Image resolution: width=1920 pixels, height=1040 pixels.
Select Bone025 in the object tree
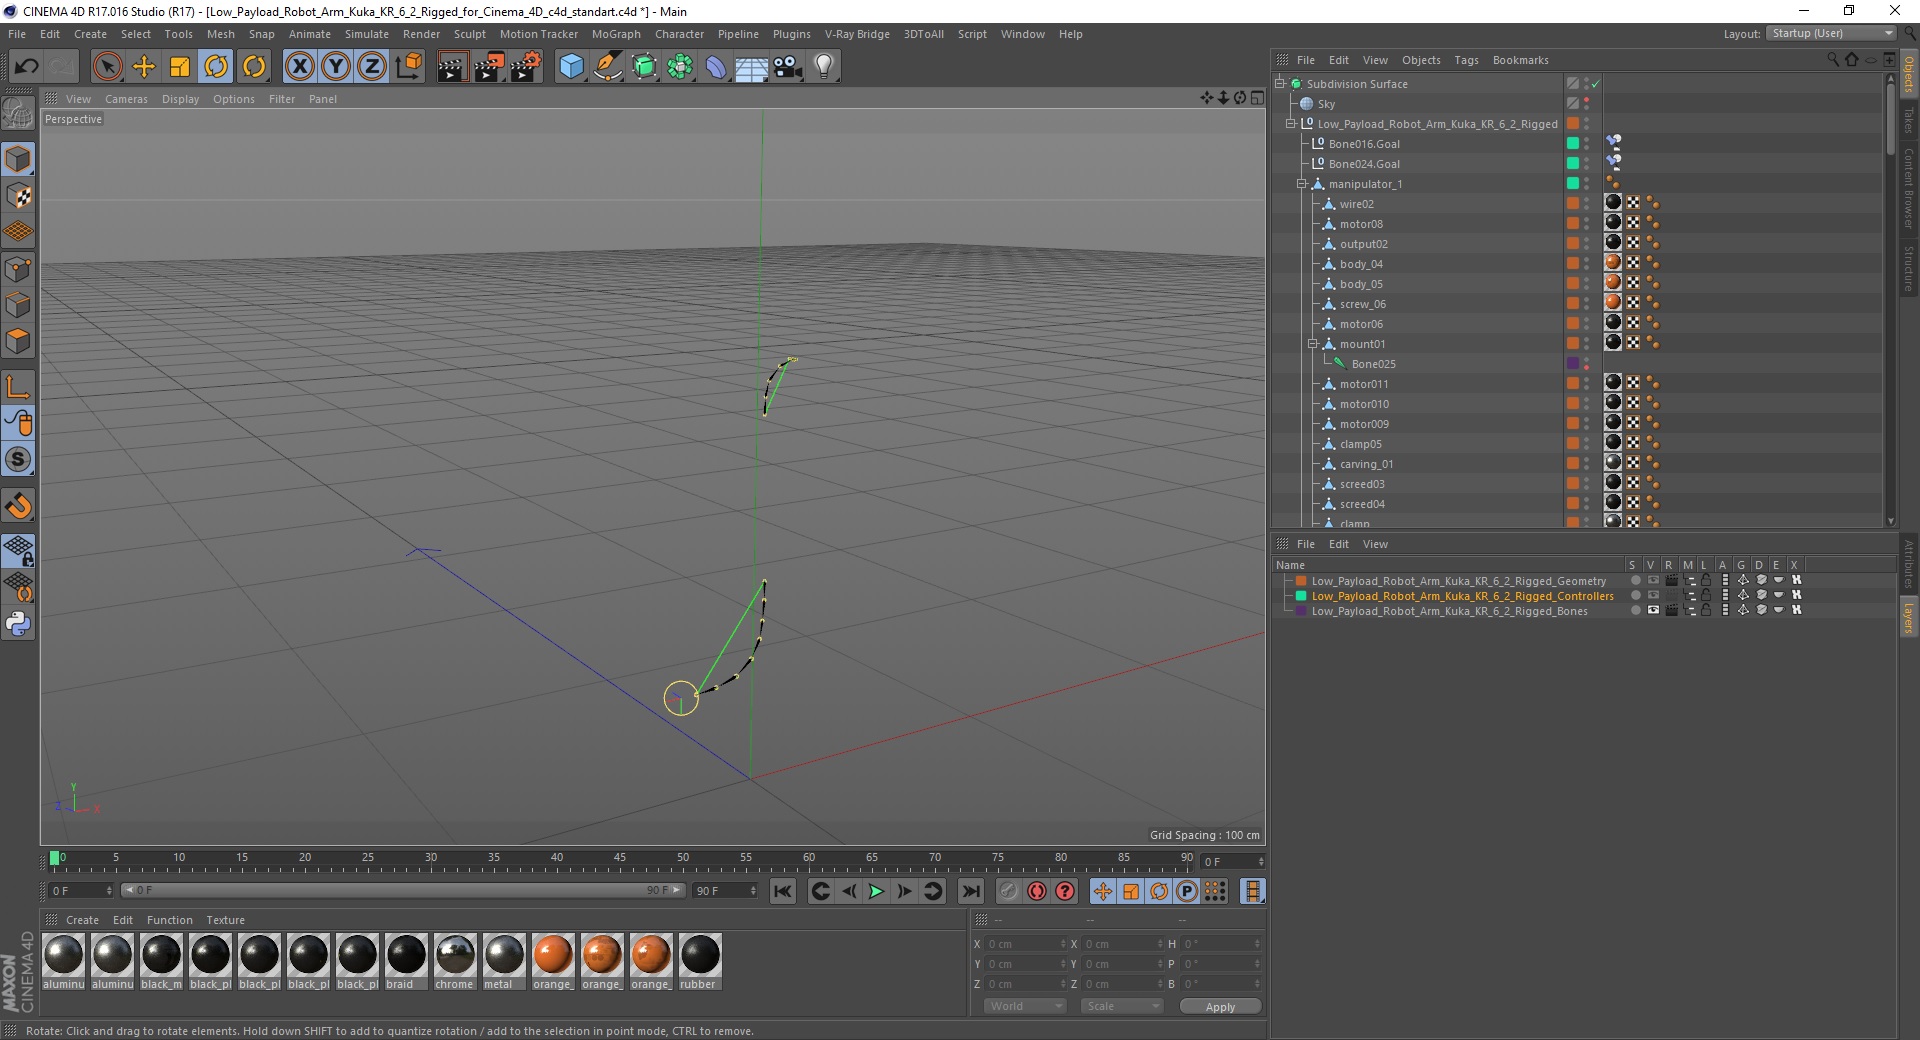[1373, 364]
